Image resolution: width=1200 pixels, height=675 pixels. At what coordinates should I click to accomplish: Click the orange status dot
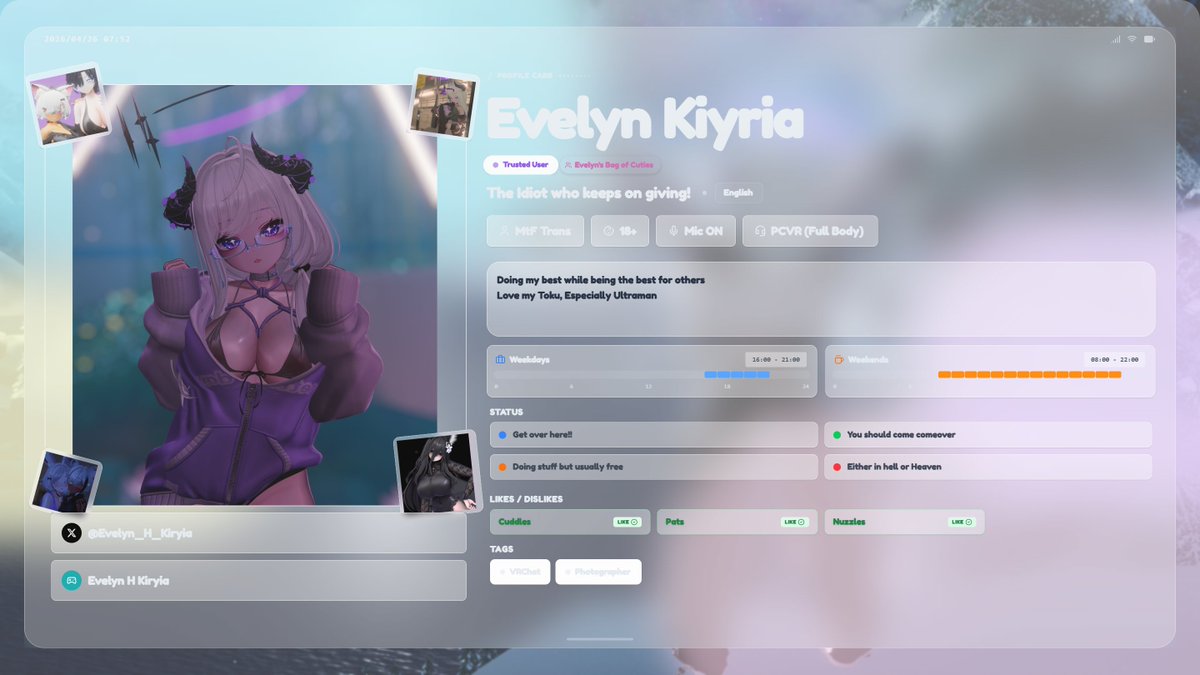tap(502, 467)
